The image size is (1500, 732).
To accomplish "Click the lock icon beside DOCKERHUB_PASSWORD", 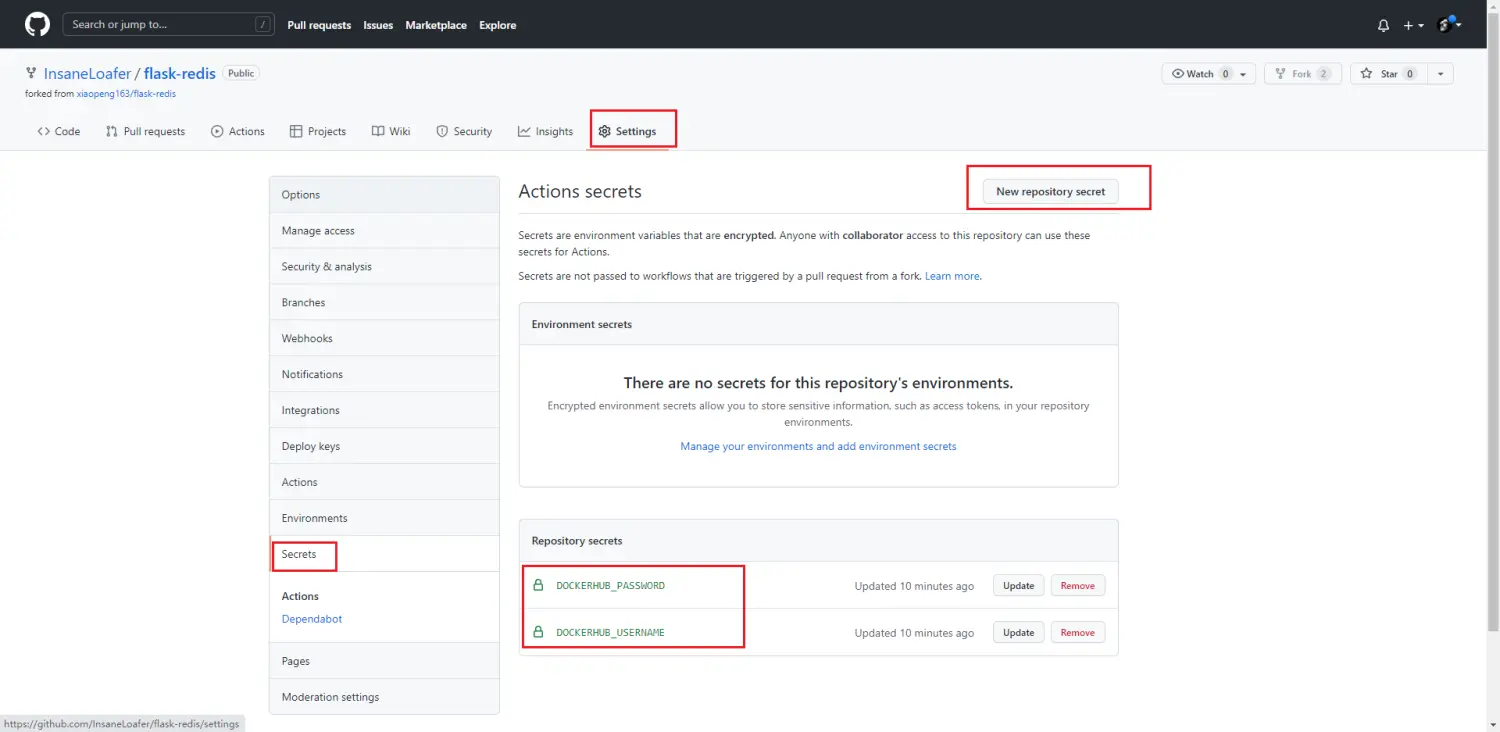I will pyautogui.click(x=538, y=585).
